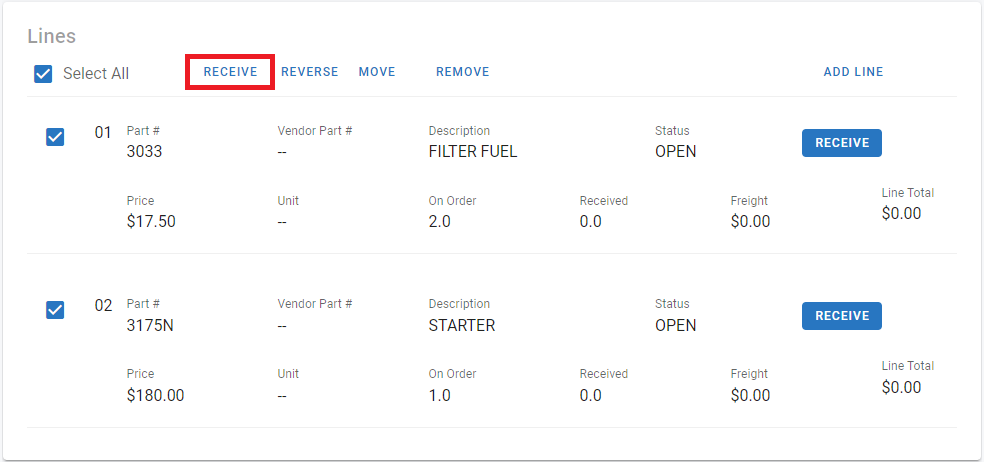The width and height of the screenshot is (984, 462).
Task: Uncheck the line 02 checkbox
Action: click(x=55, y=310)
